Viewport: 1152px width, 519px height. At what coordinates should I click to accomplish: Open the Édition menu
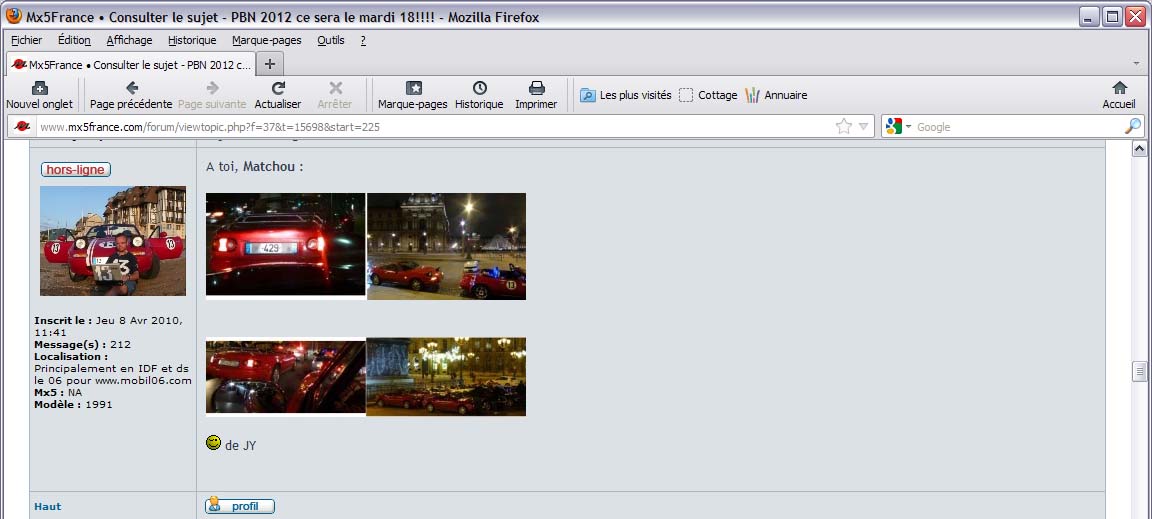[x=74, y=40]
